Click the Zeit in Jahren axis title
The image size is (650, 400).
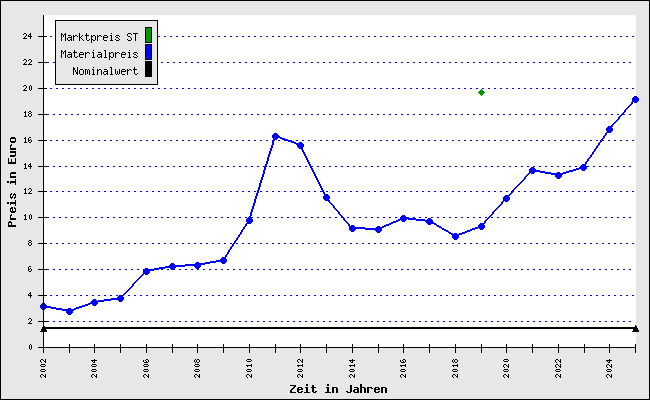(338, 389)
